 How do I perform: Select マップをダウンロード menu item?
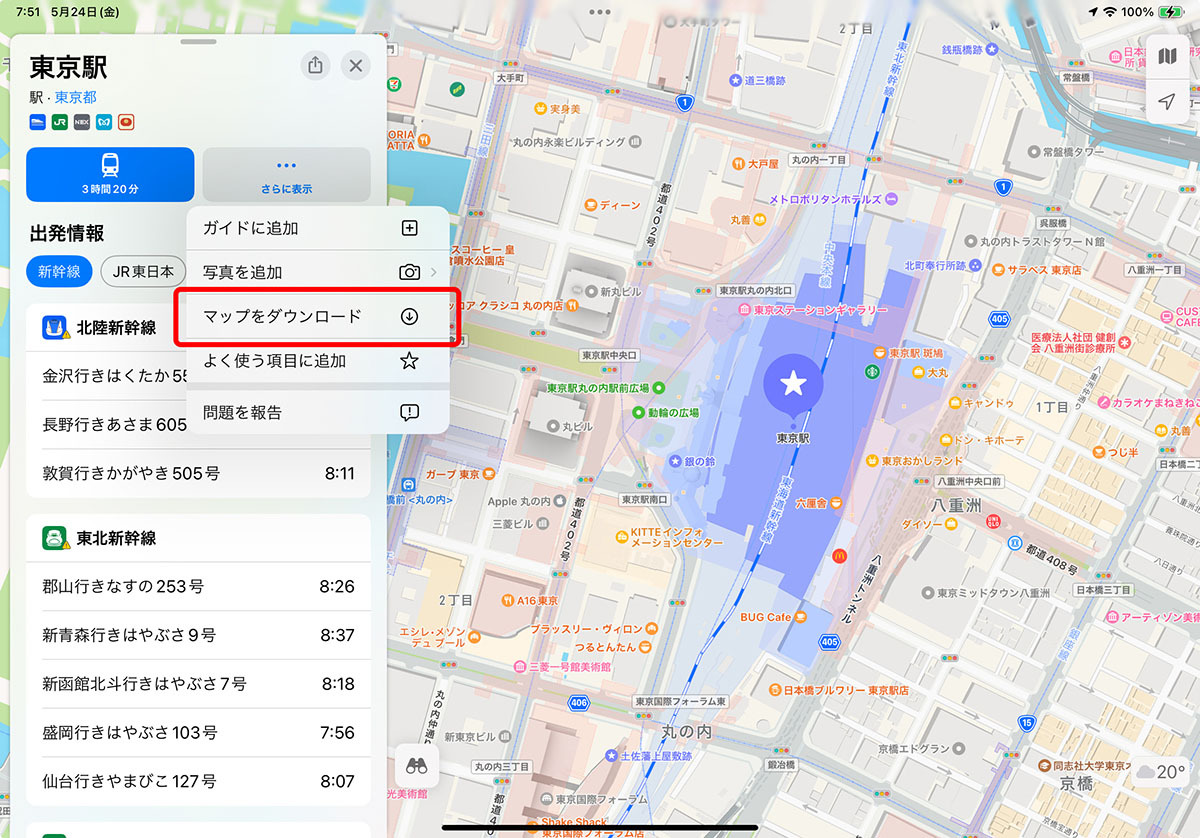click(x=317, y=317)
